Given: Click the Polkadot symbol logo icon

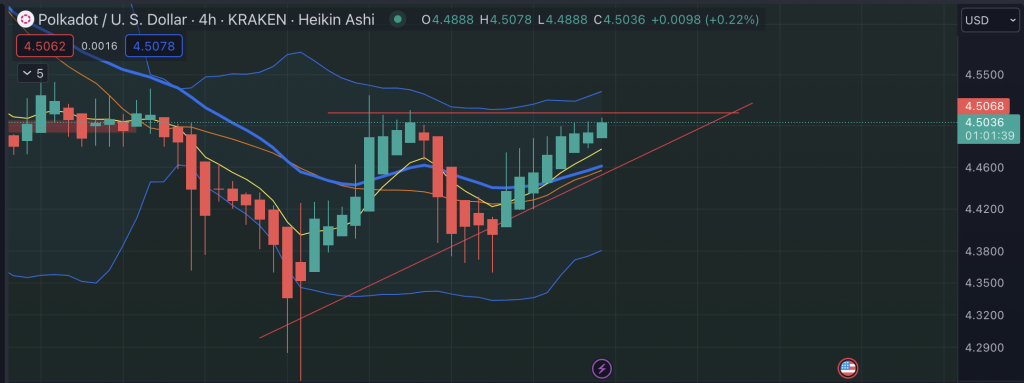Looking at the screenshot, I should 25,20.
